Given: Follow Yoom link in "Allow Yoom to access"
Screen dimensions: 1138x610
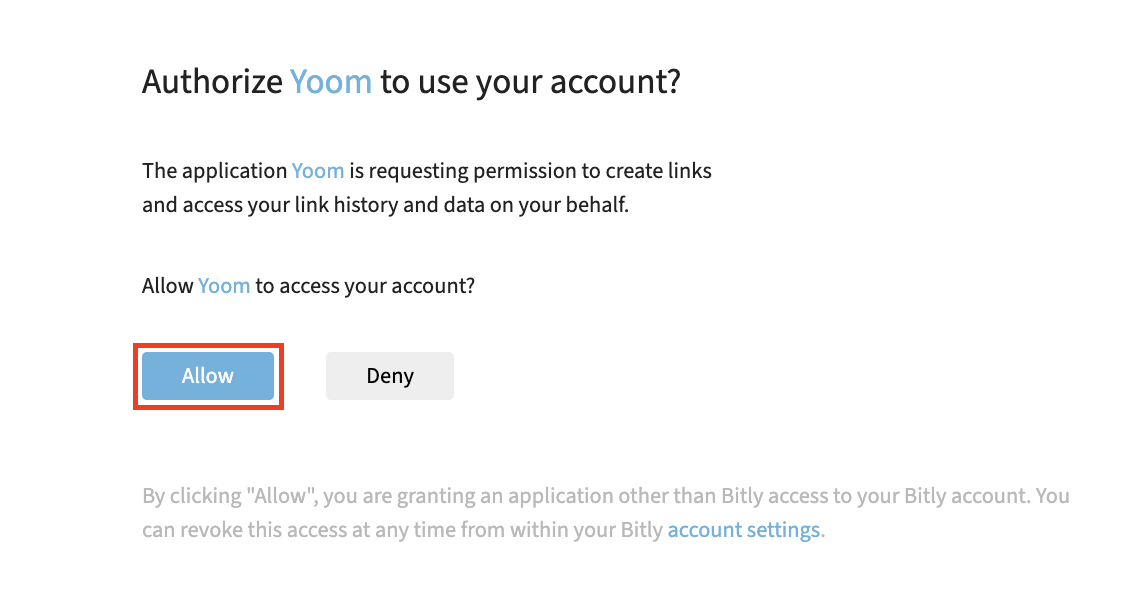Looking at the screenshot, I should (224, 286).
